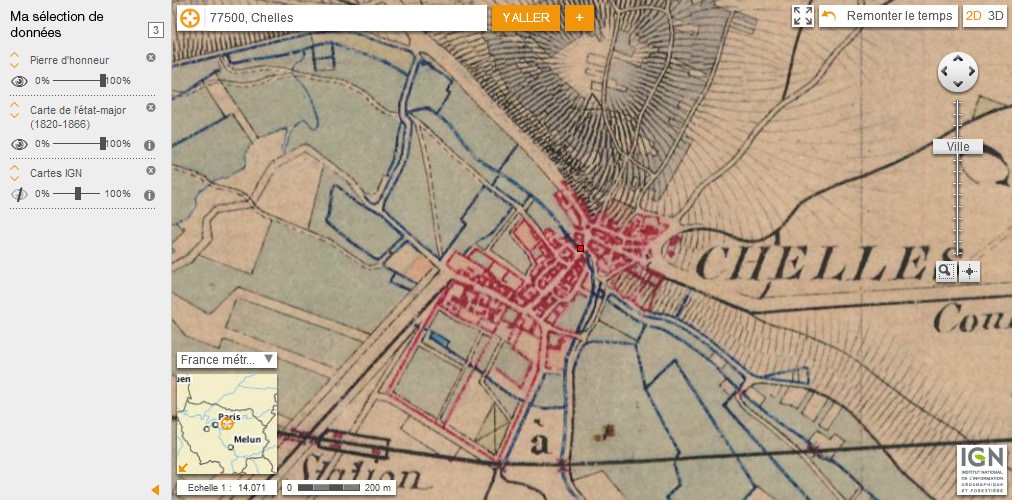Open Remonter le temps
The width and height of the screenshot is (1012, 500).
point(889,16)
